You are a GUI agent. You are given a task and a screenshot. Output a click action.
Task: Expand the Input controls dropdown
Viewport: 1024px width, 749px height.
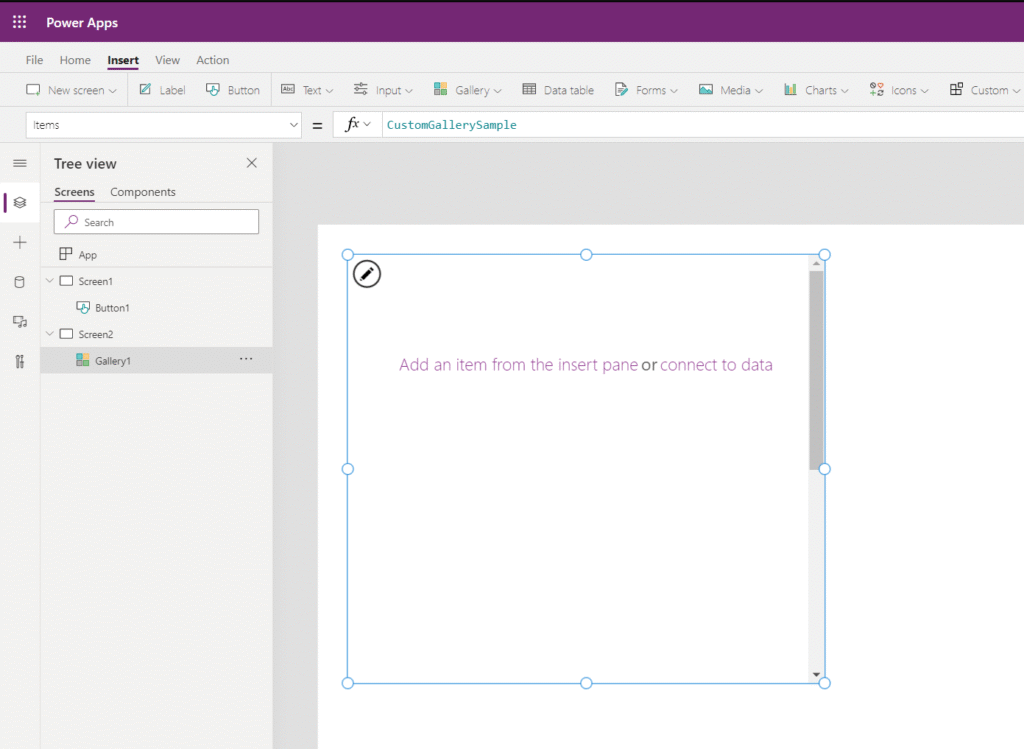tap(383, 90)
